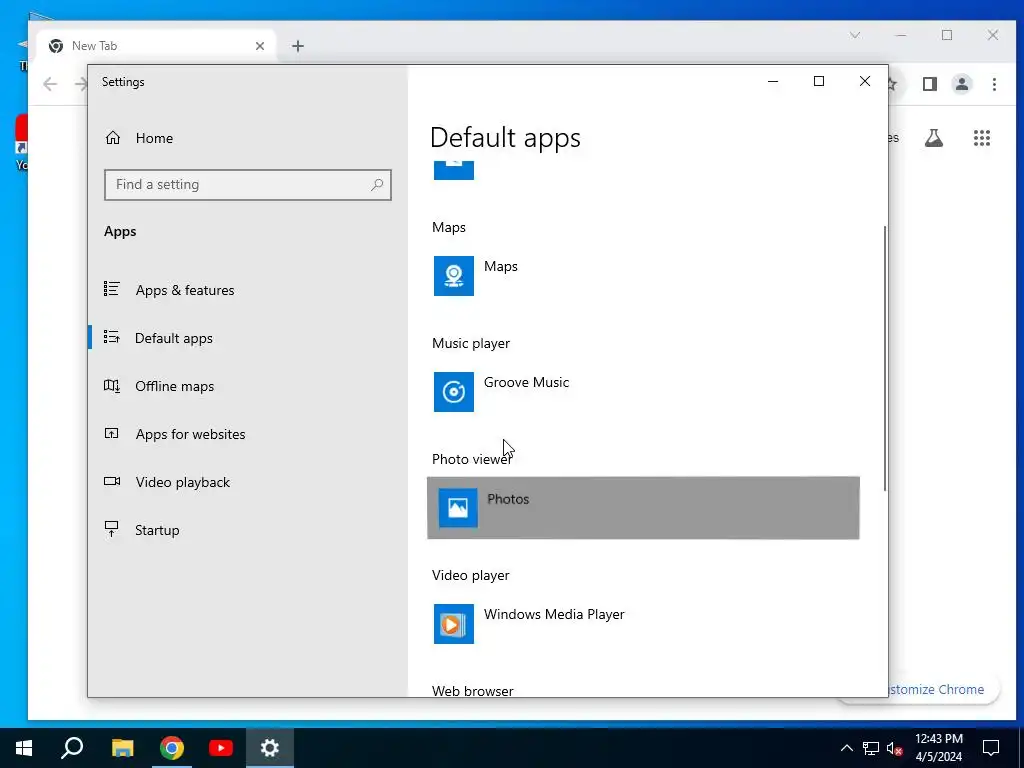Screen dimensions: 1024x768
Task: Open taskbar Search
Action: (x=72, y=748)
